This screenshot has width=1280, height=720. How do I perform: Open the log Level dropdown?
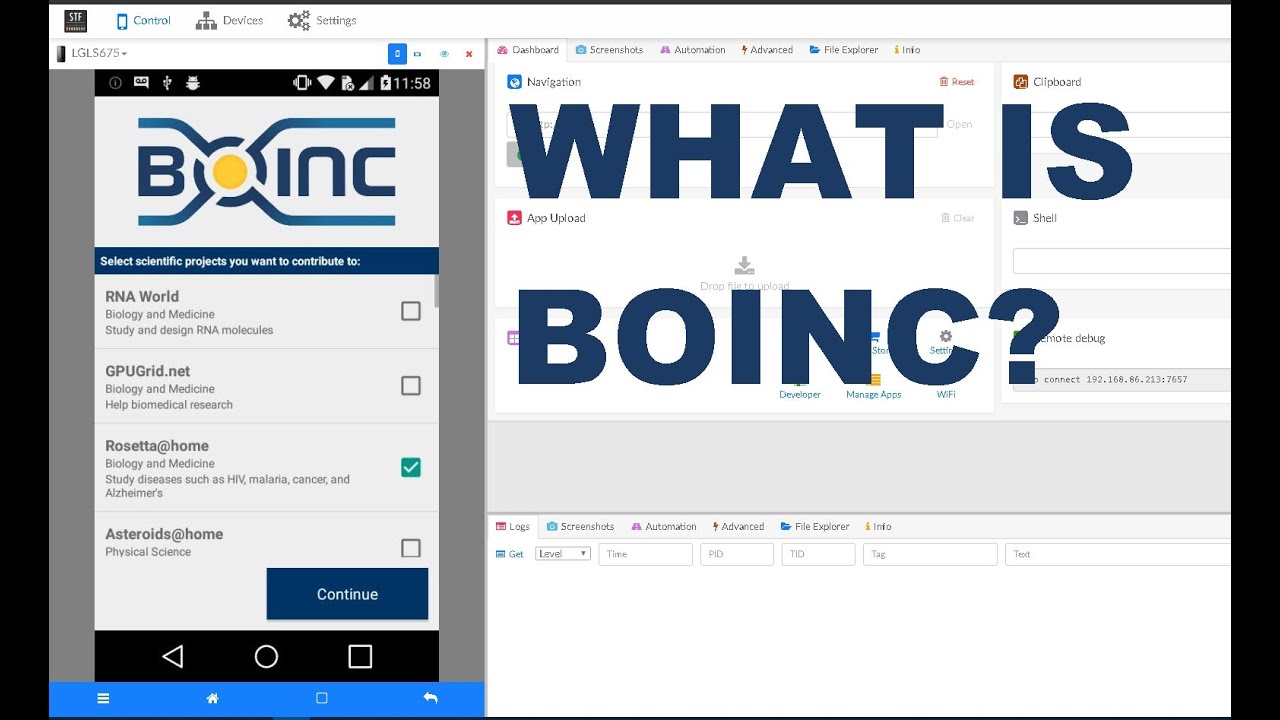click(x=563, y=554)
